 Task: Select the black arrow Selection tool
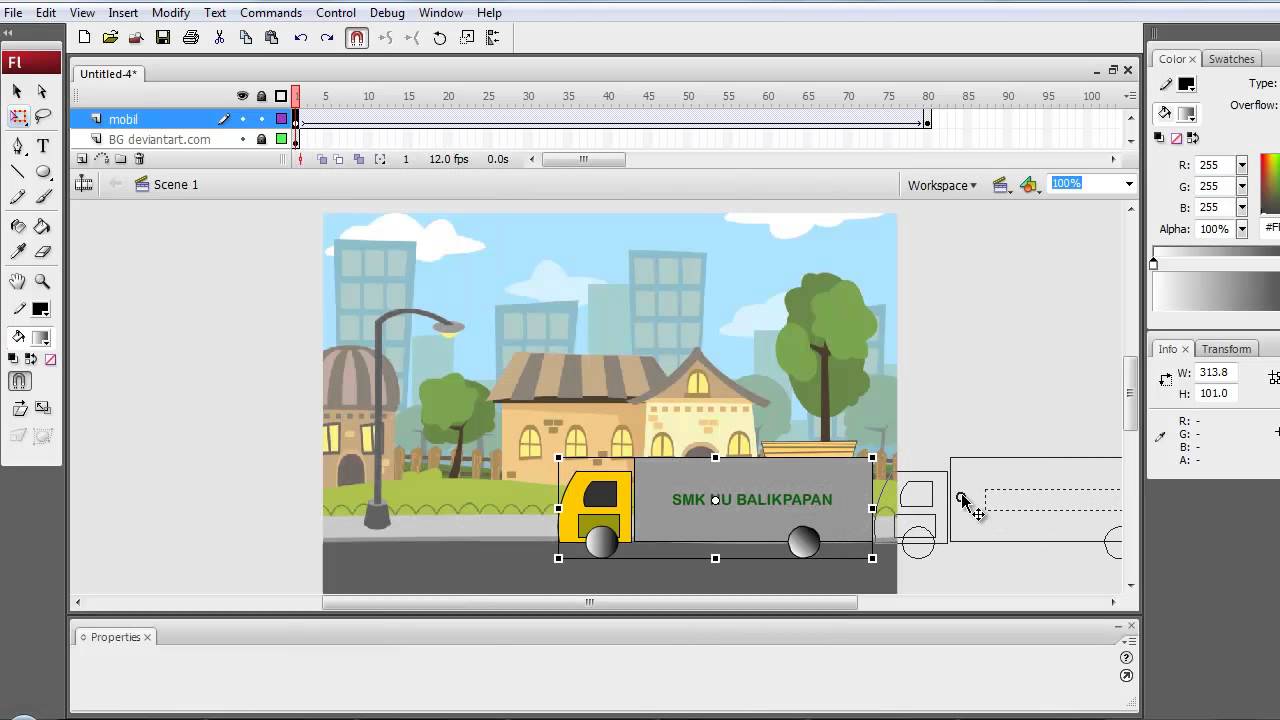click(x=17, y=91)
